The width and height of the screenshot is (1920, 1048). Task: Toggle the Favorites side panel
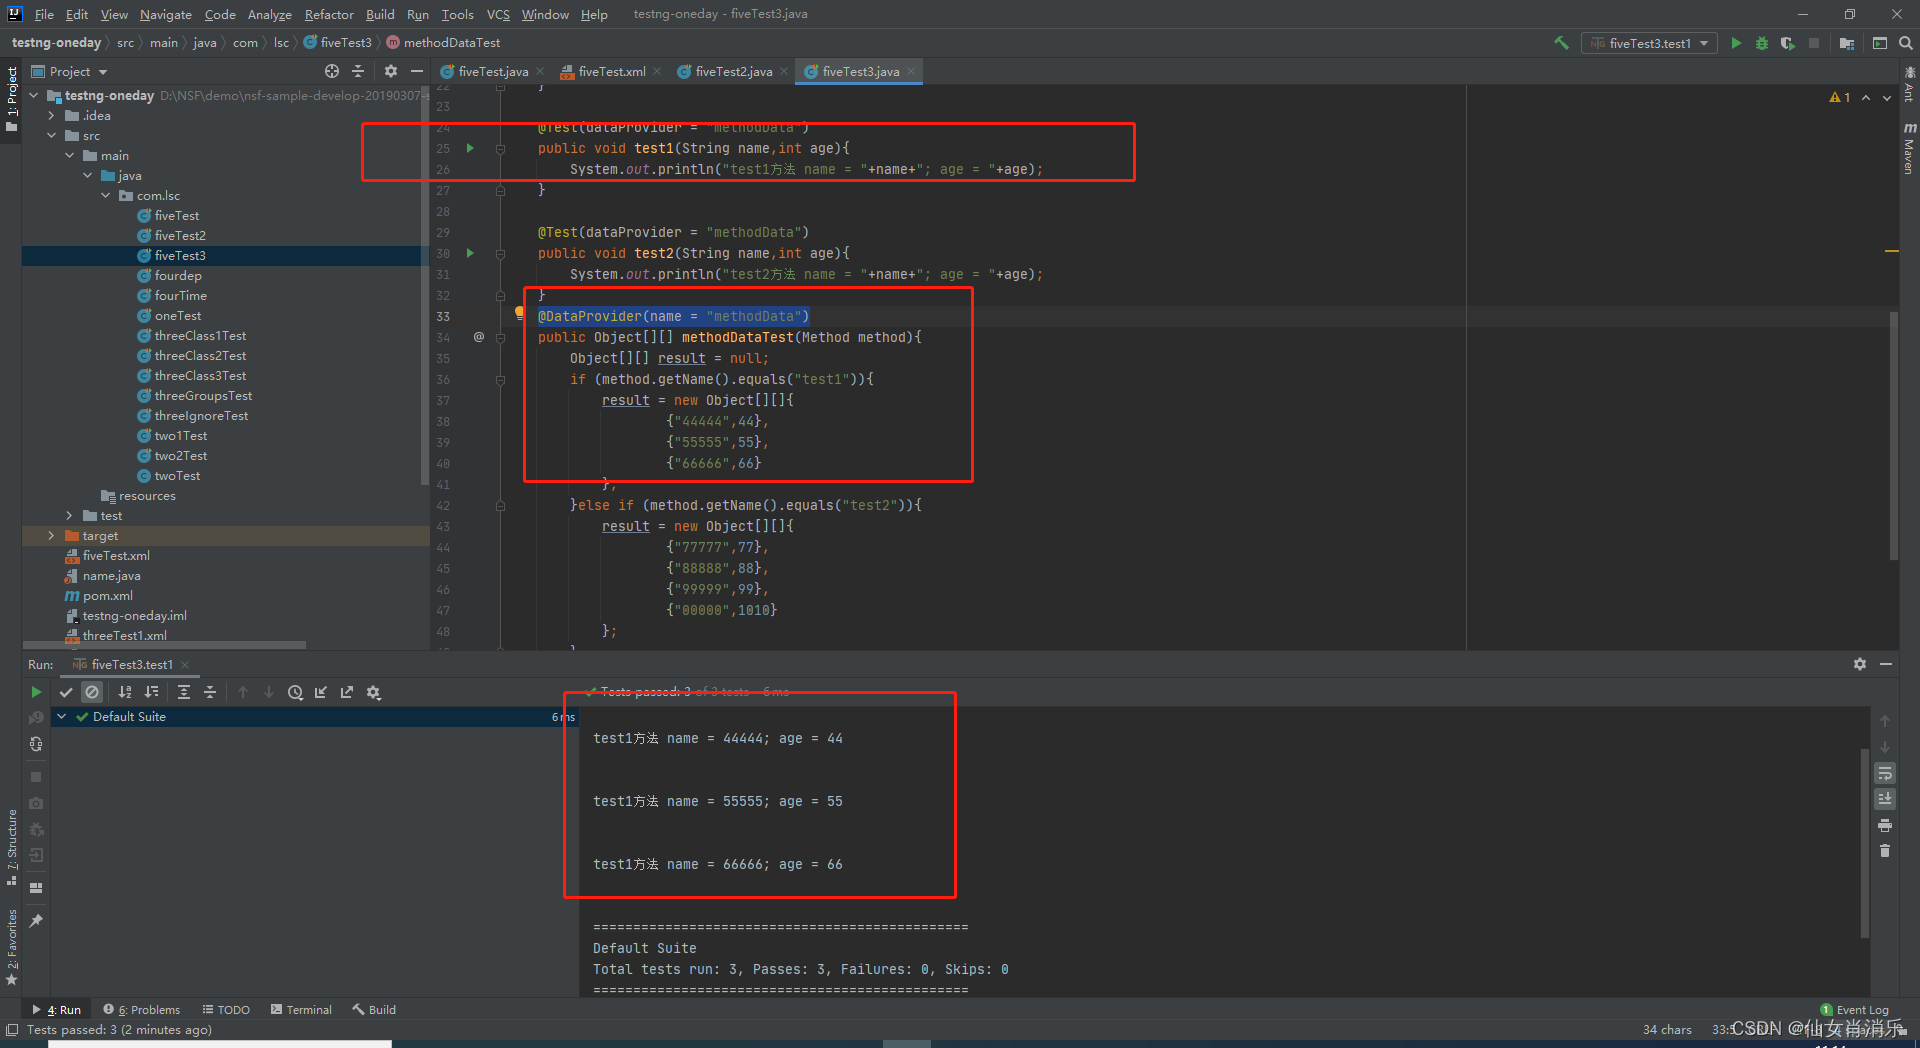(12, 947)
